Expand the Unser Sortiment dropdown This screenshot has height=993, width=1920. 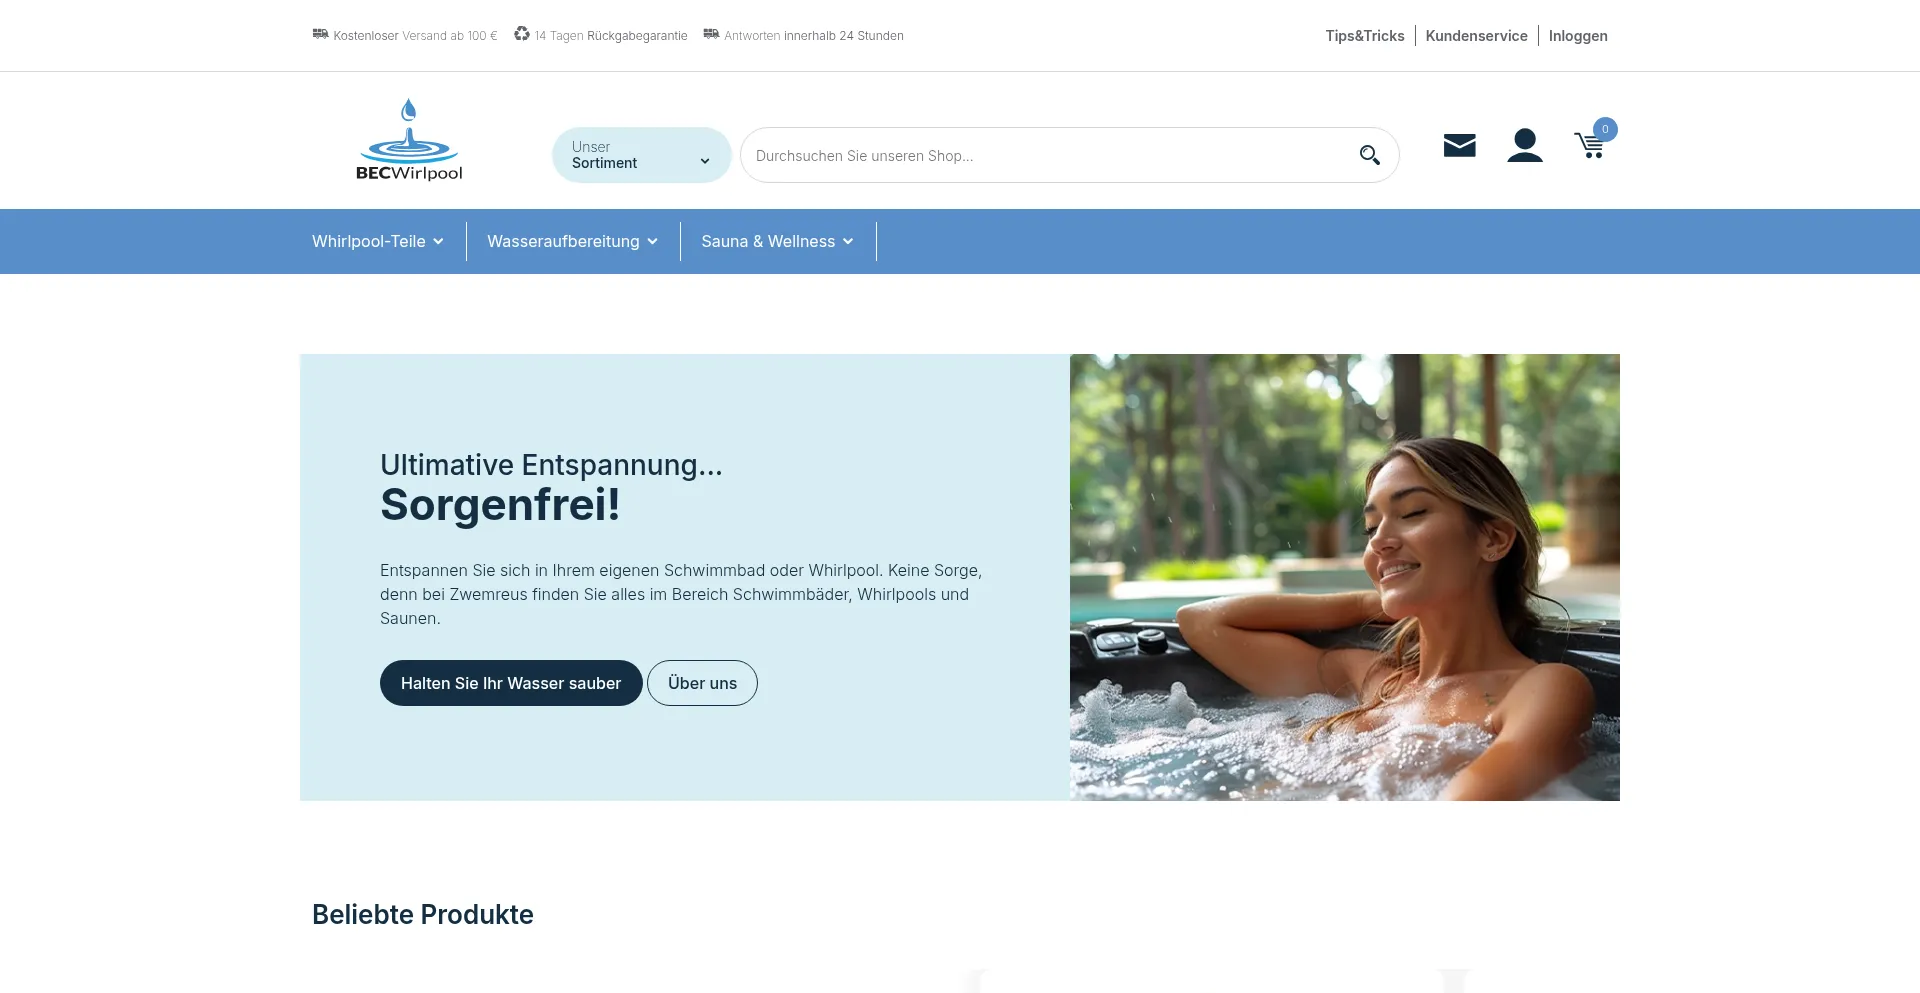642,155
